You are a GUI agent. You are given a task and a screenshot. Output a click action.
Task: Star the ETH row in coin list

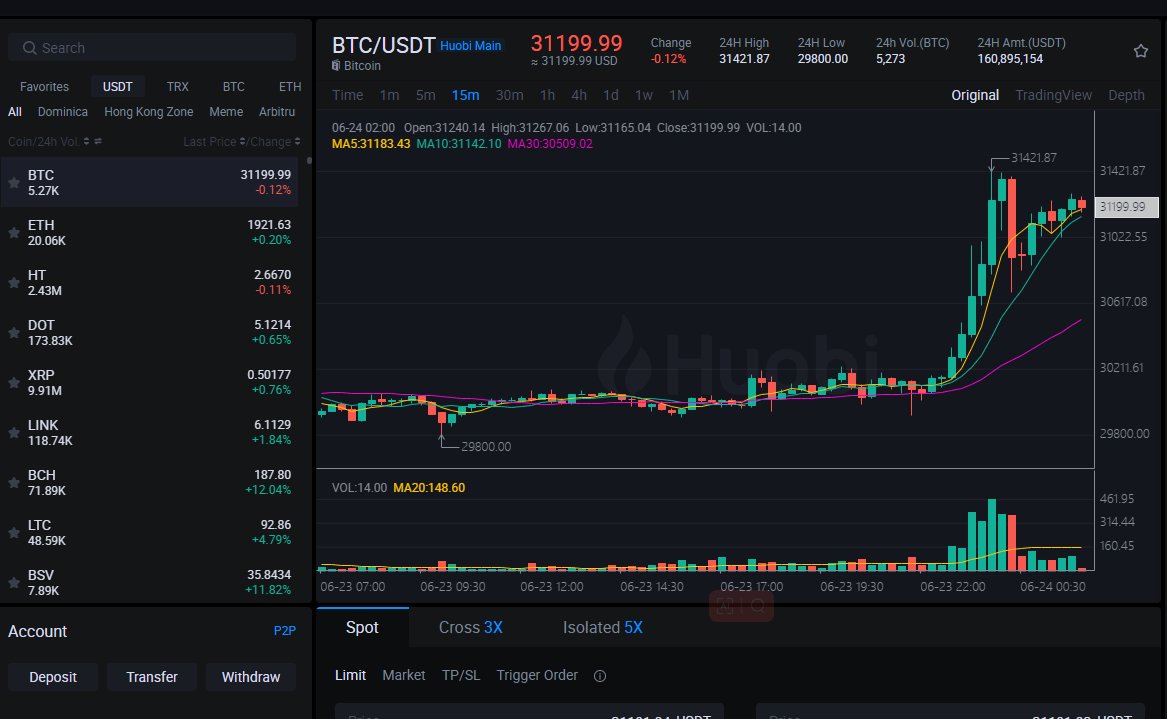[x=13, y=232]
